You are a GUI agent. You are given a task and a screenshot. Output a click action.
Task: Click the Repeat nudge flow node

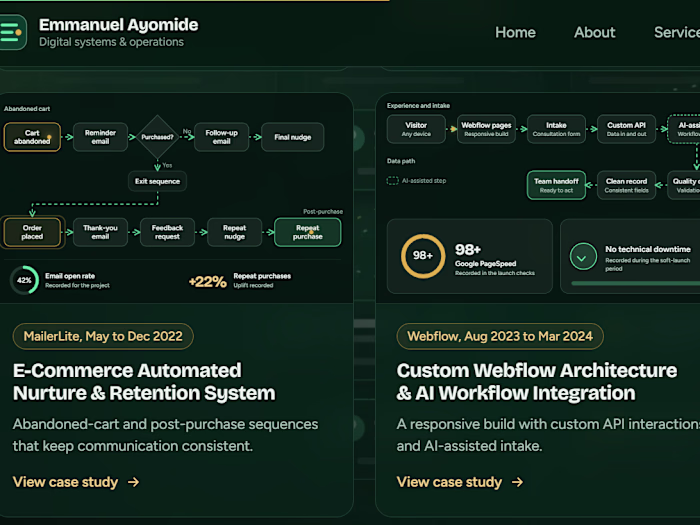pyautogui.click(x=234, y=232)
